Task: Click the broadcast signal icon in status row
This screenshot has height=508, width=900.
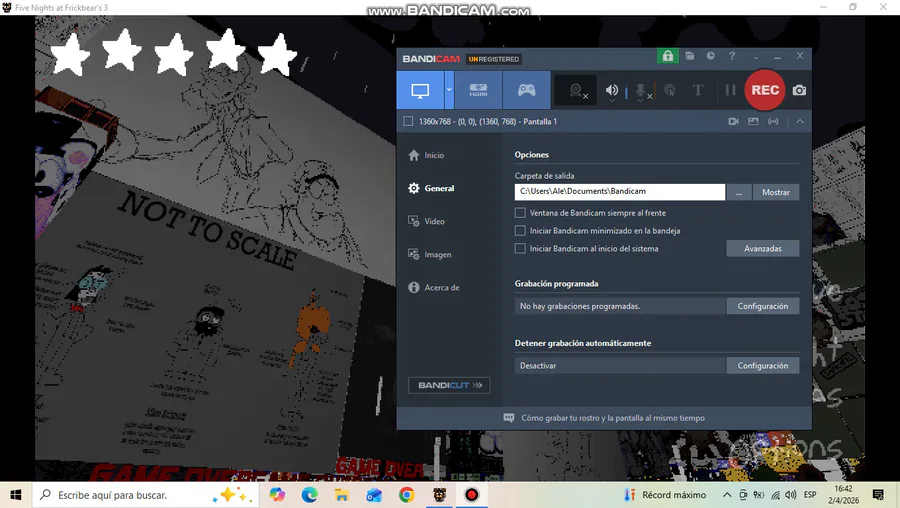Action: pyautogui.click(x=773, y=122)
